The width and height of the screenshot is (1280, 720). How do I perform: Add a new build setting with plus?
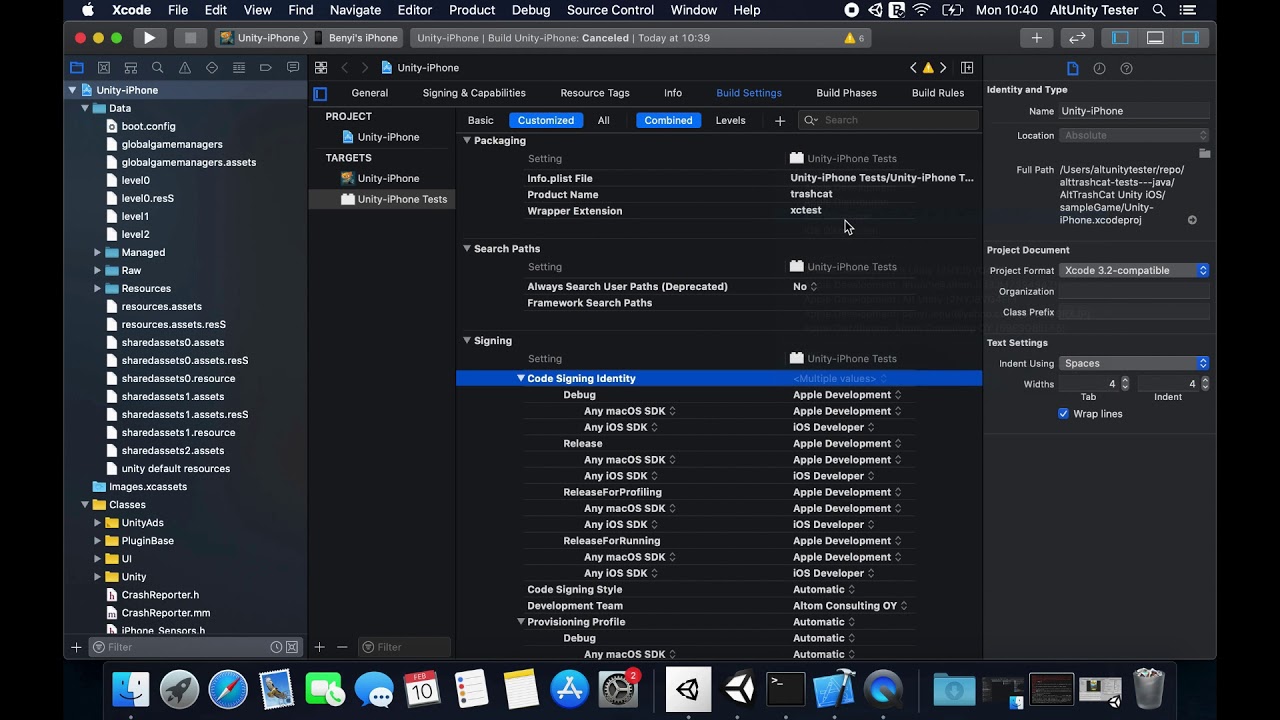780,121
